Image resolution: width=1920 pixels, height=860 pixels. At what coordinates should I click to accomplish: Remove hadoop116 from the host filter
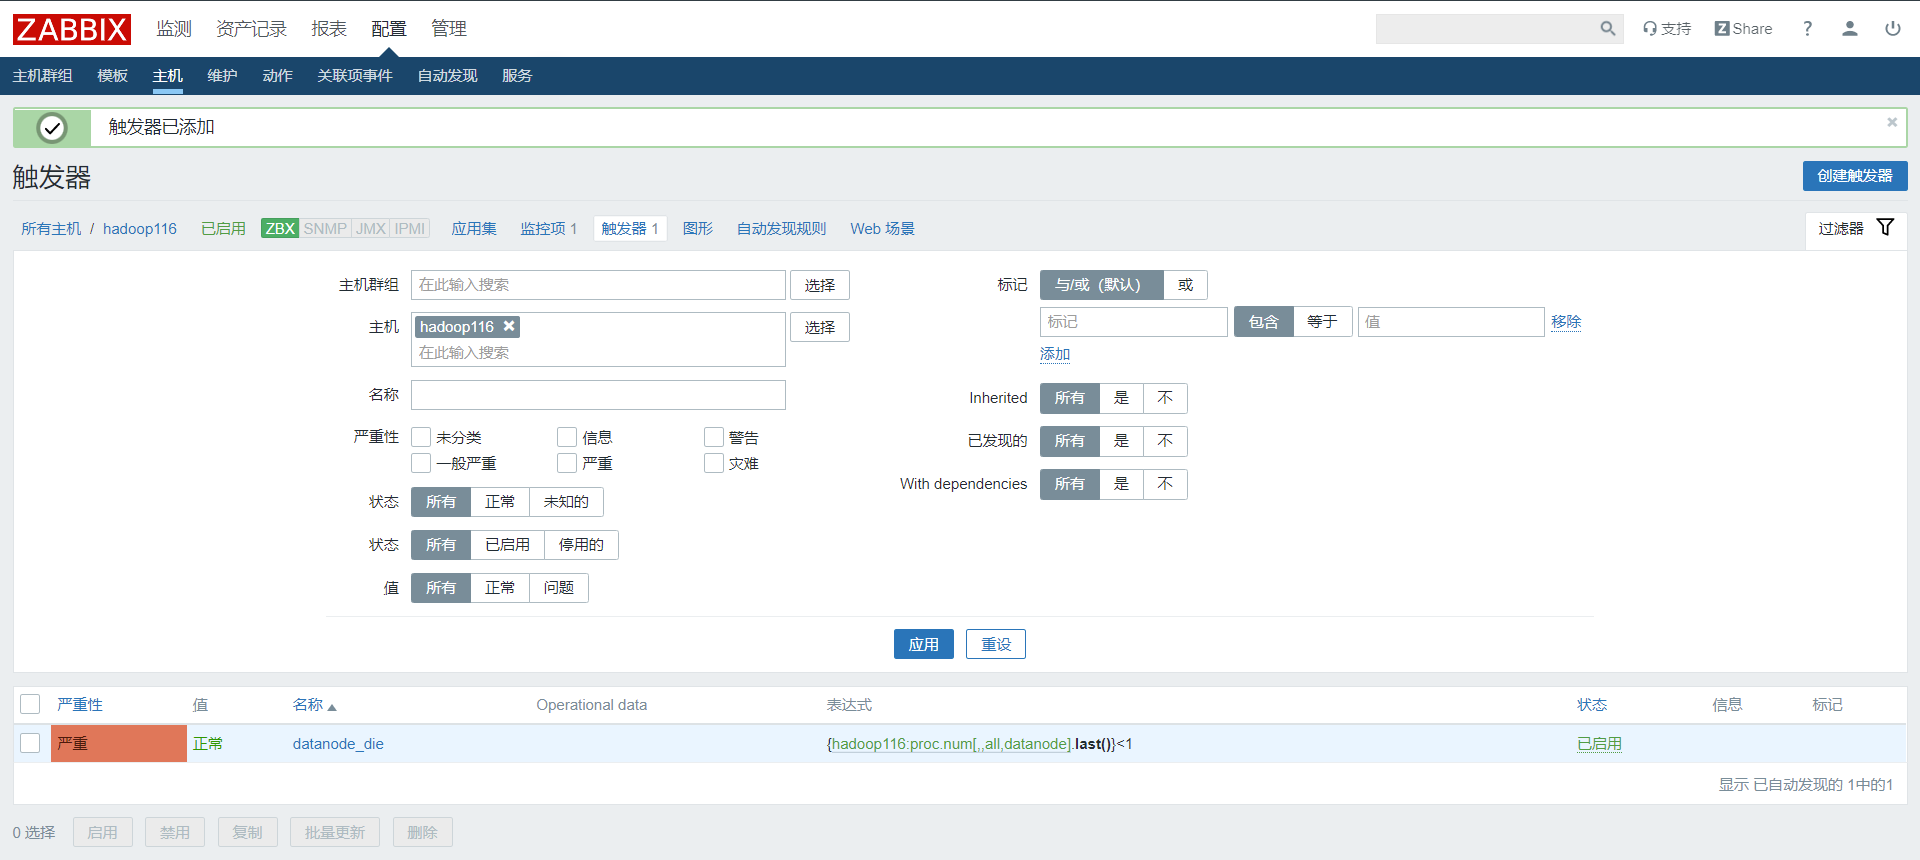tap(509, 326)
